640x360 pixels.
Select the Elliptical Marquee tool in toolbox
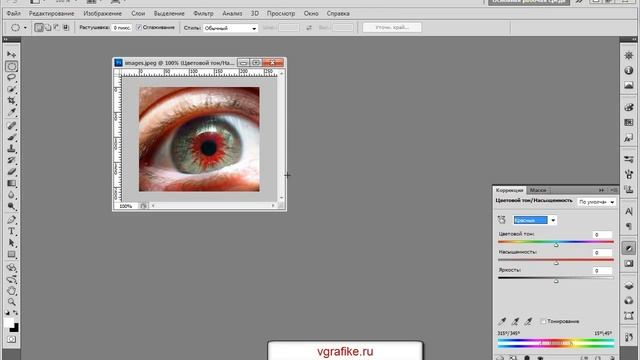(x=11, y=66)
